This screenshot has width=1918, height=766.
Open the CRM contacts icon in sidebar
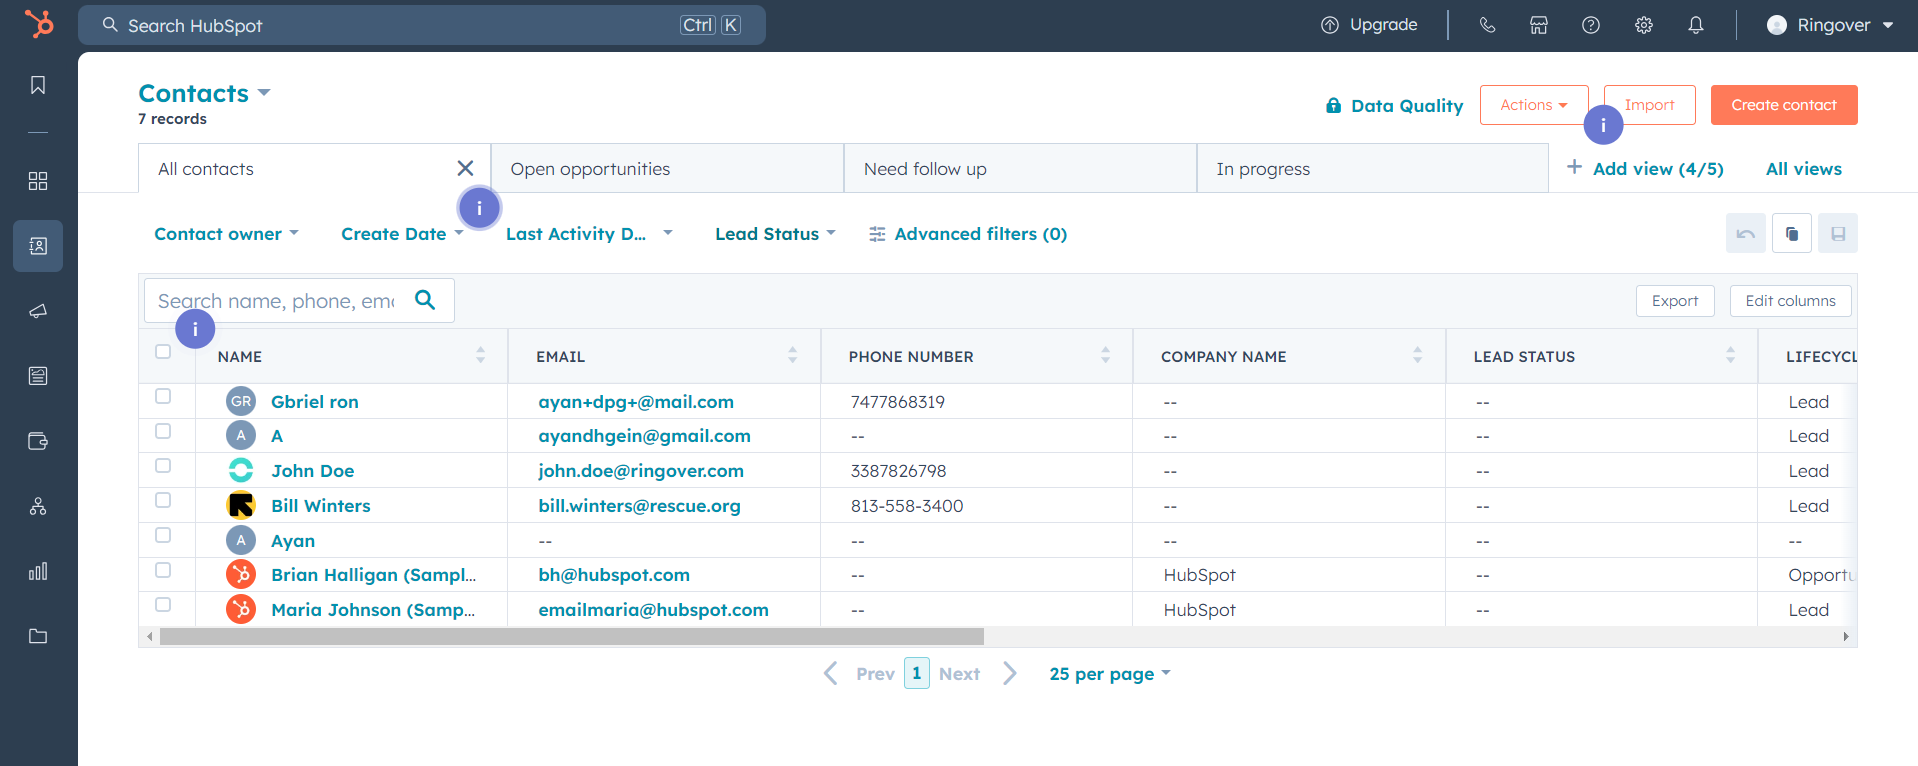tap(38, 246)
